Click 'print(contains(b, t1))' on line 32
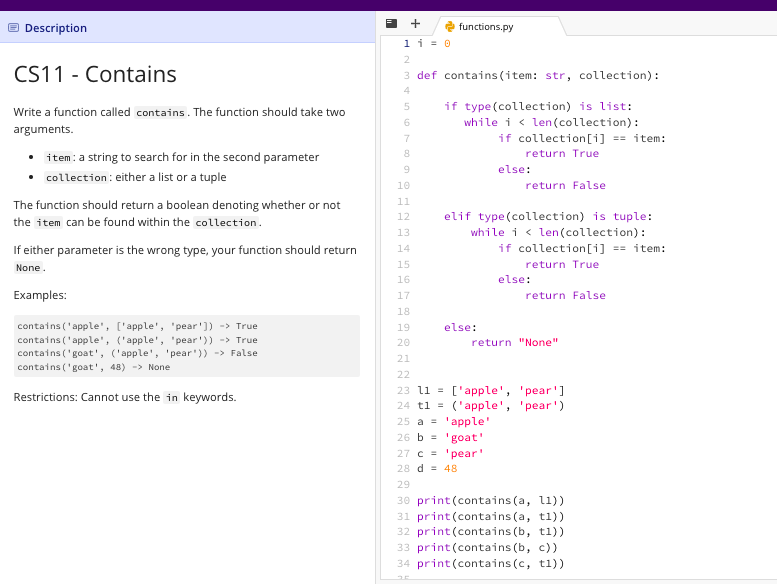 (x=491, y=531)
